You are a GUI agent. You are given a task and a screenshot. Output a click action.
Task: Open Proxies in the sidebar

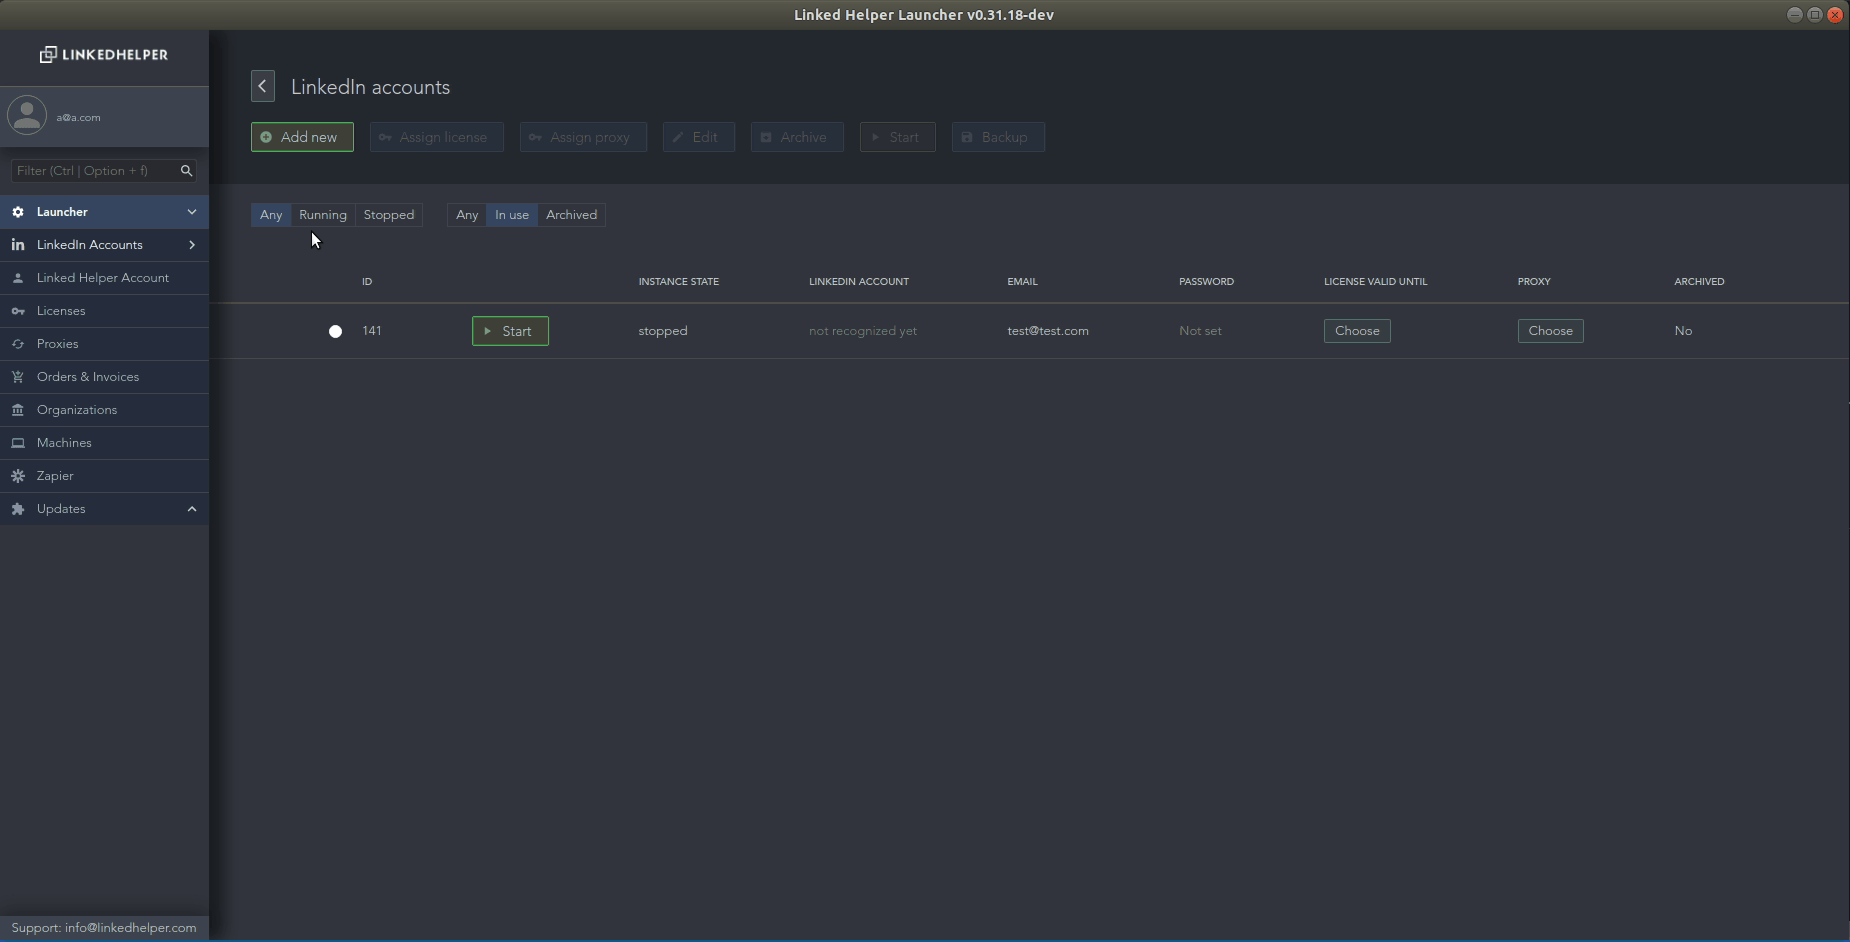click(x=104, y=344)
